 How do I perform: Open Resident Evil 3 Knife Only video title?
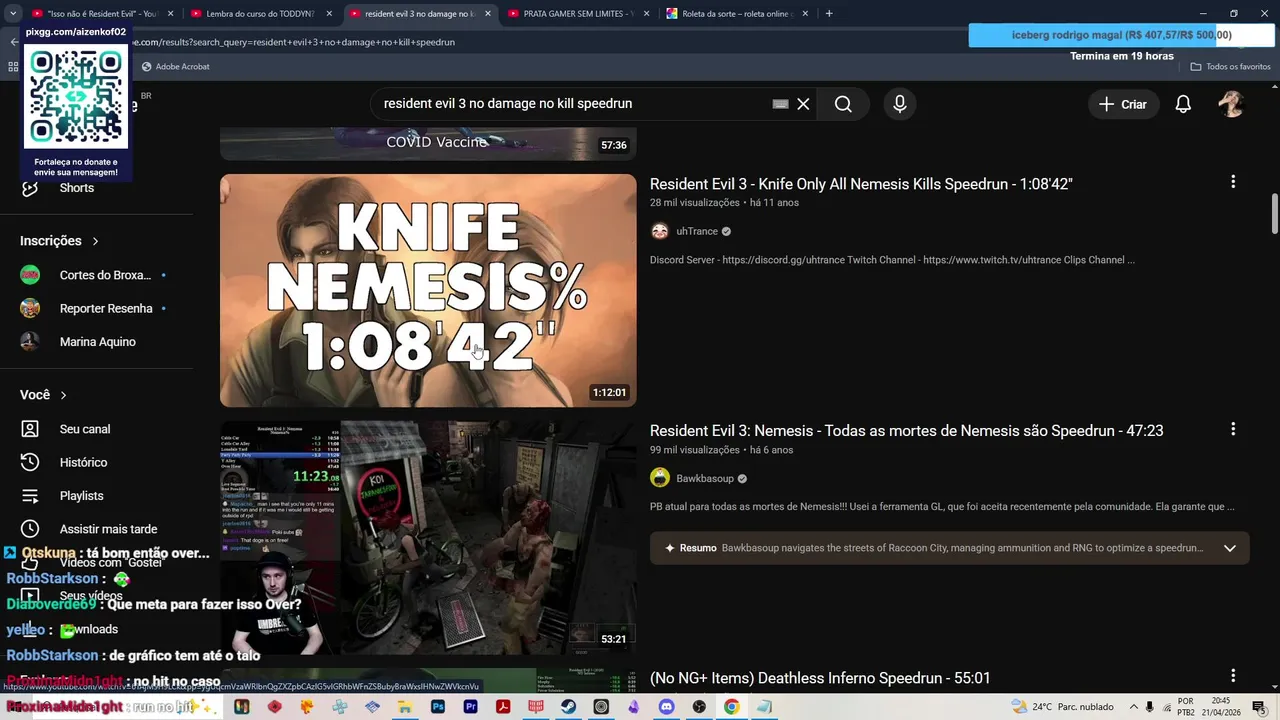pyautogui.click(x=861, y=184)
